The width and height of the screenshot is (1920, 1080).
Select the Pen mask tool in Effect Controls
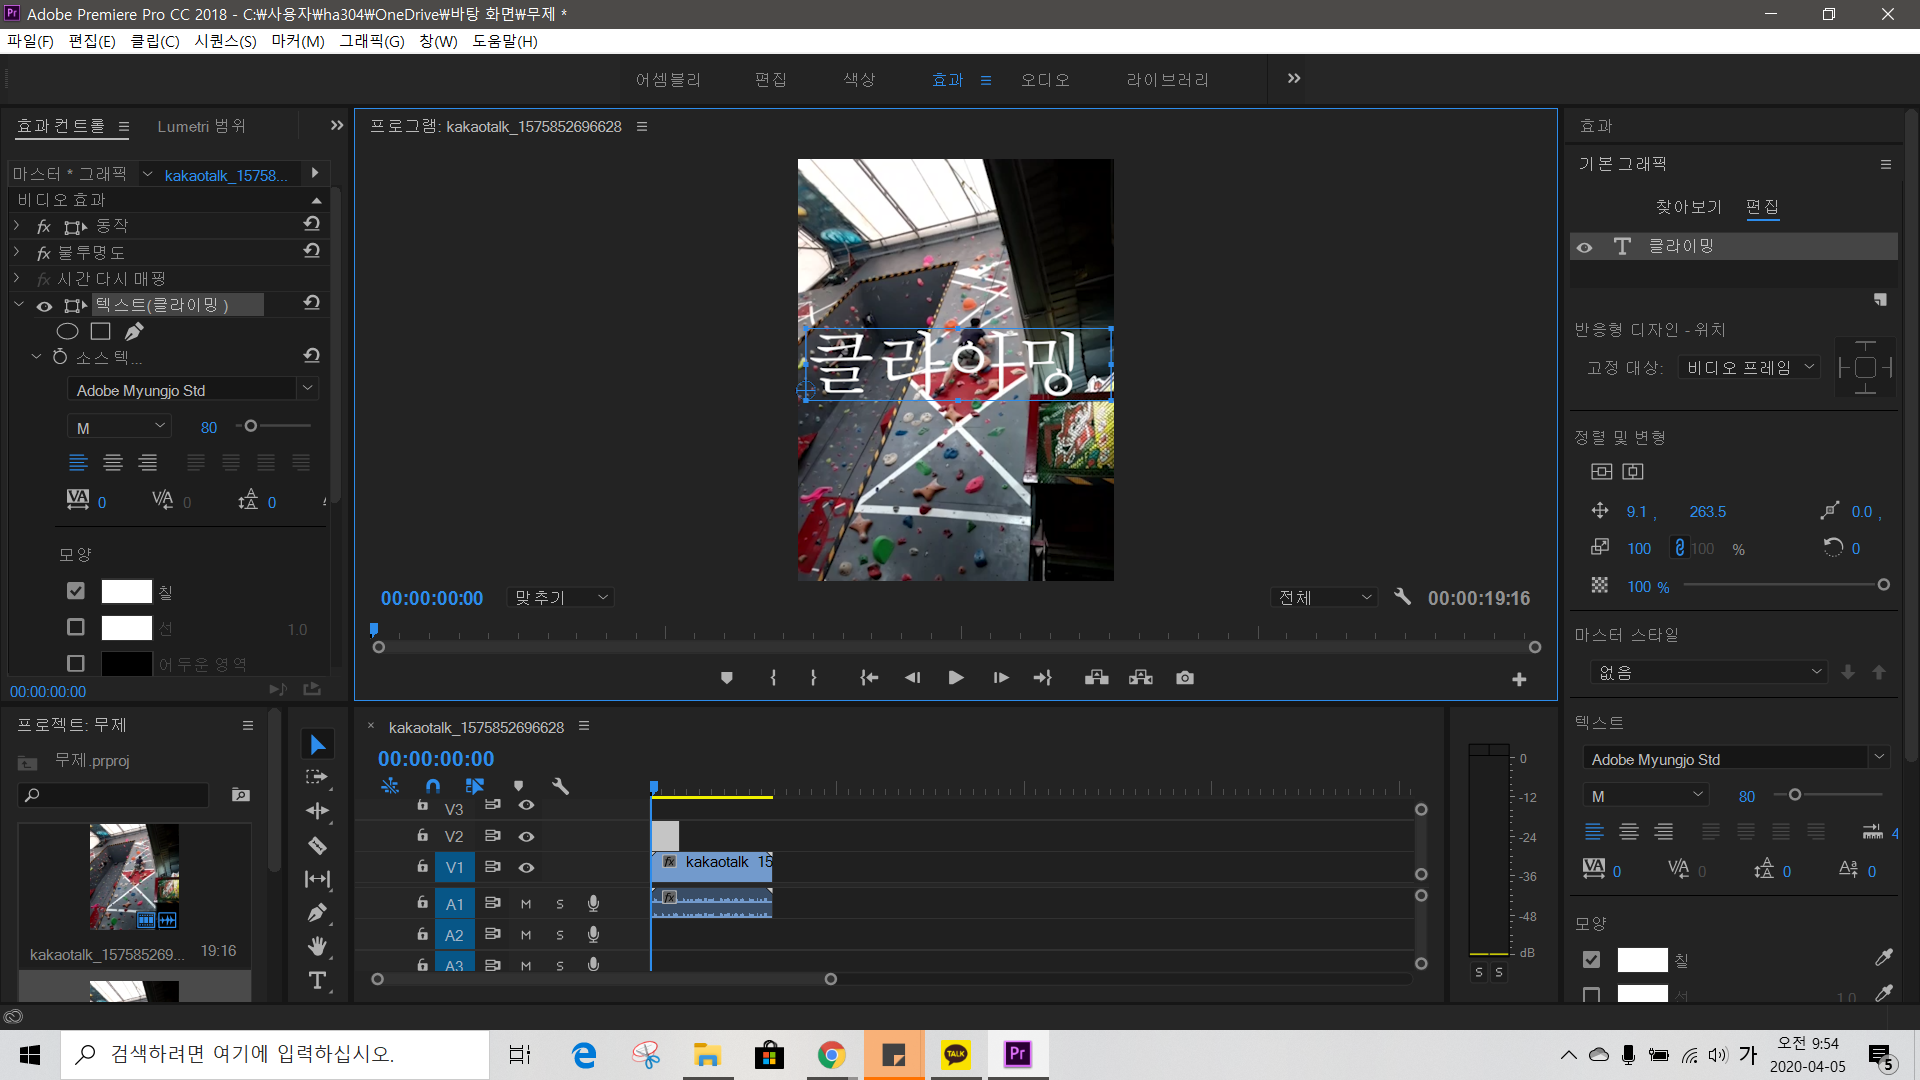[134, 331]
